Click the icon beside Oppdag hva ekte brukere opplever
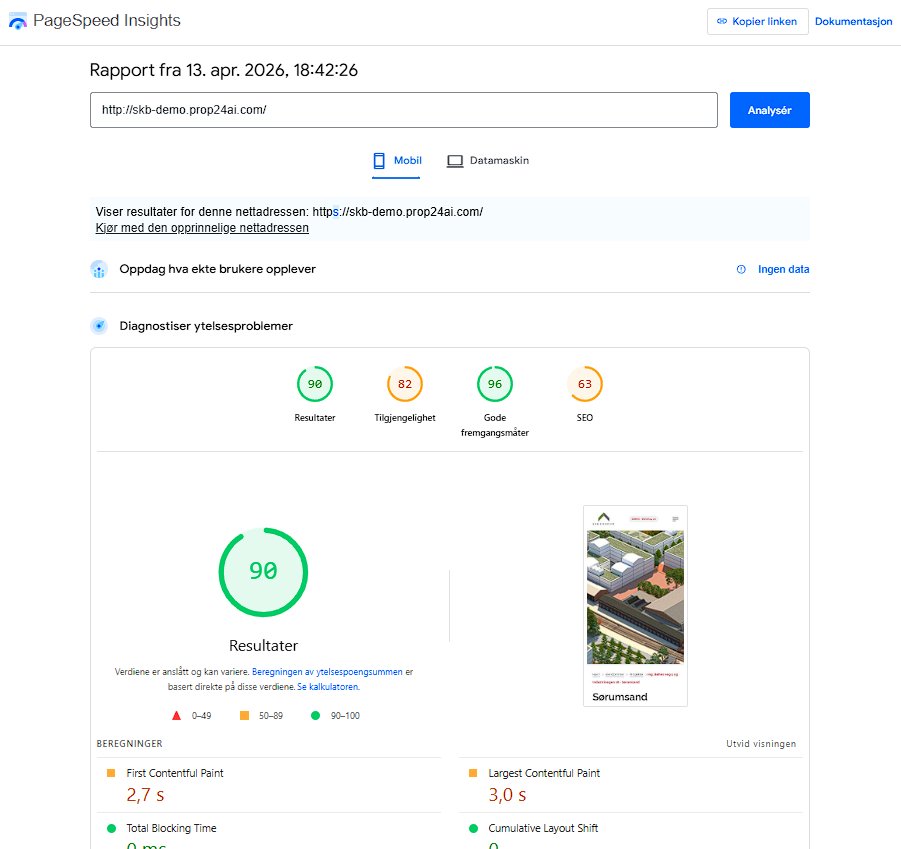The width and height of the screenshot is (901, 849). [x=99, y=269]
